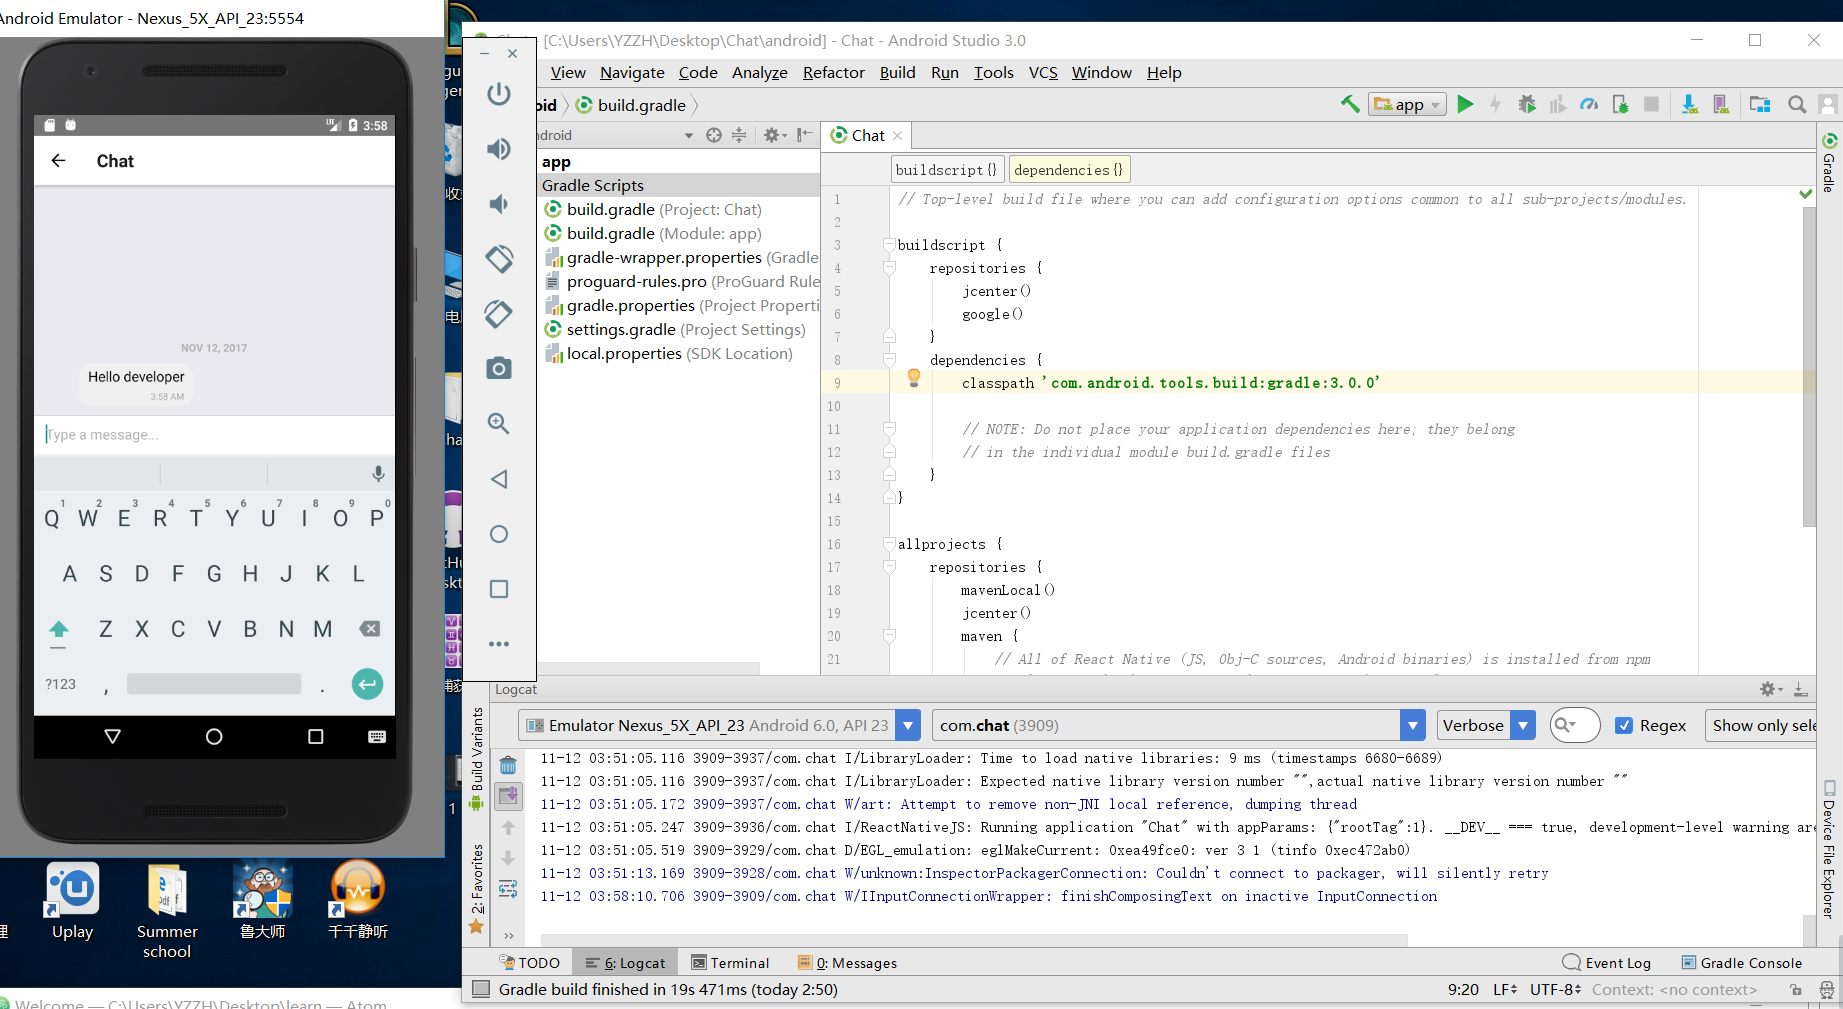The width and height of the screenshot is (1843, 1009).
Task: Click the emulator zoom magnifier icon
Action: [x=499, y=423]
